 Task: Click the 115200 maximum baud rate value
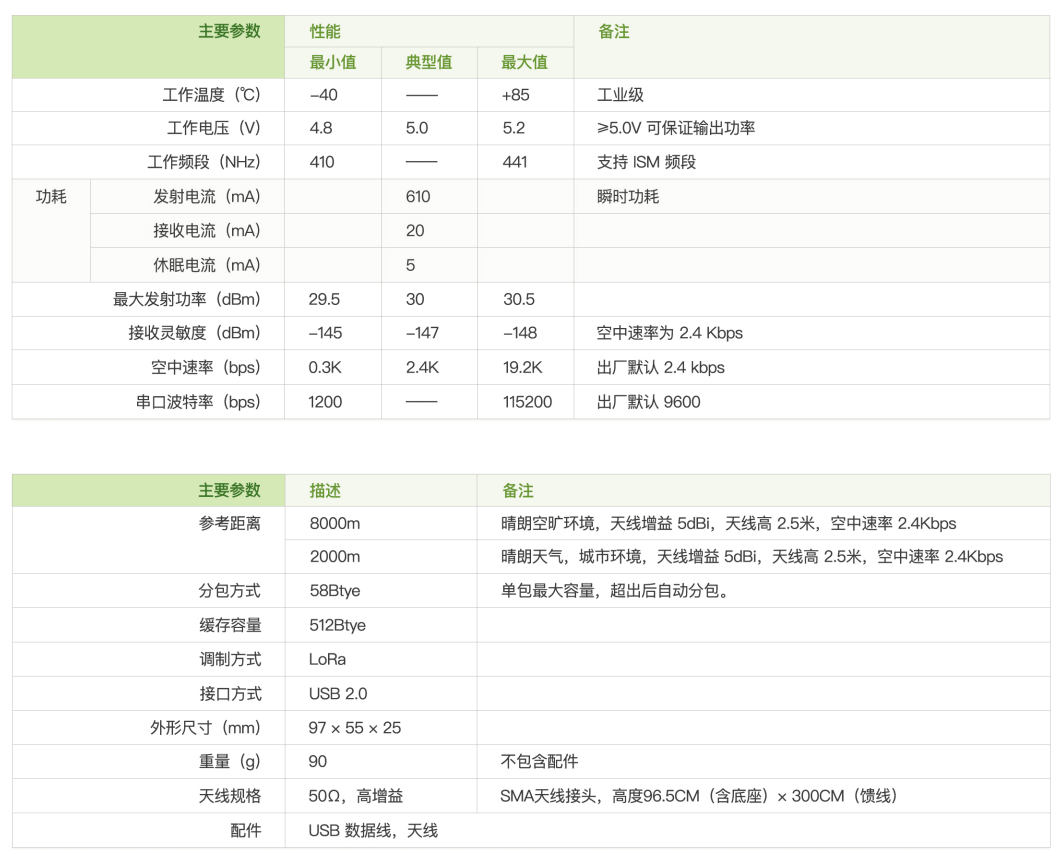(x=527, y=402)
